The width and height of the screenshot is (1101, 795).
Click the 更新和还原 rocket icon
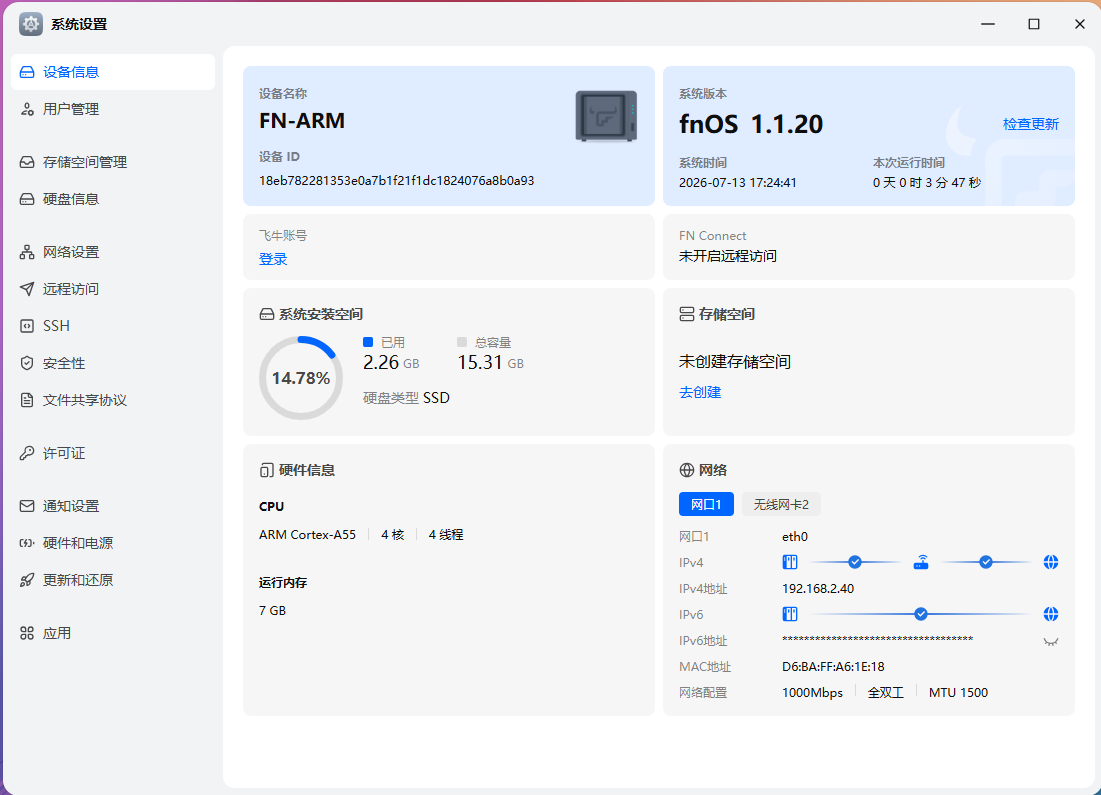pyautogui.click(x=27, y=580)
